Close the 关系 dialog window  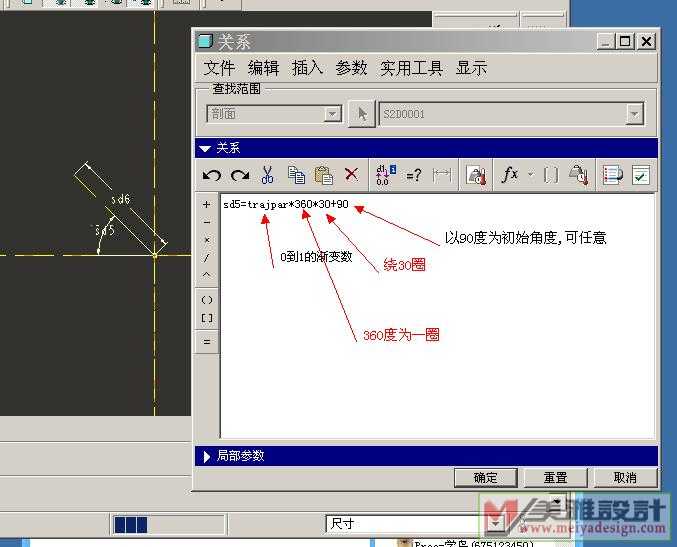tap(646, 41)
